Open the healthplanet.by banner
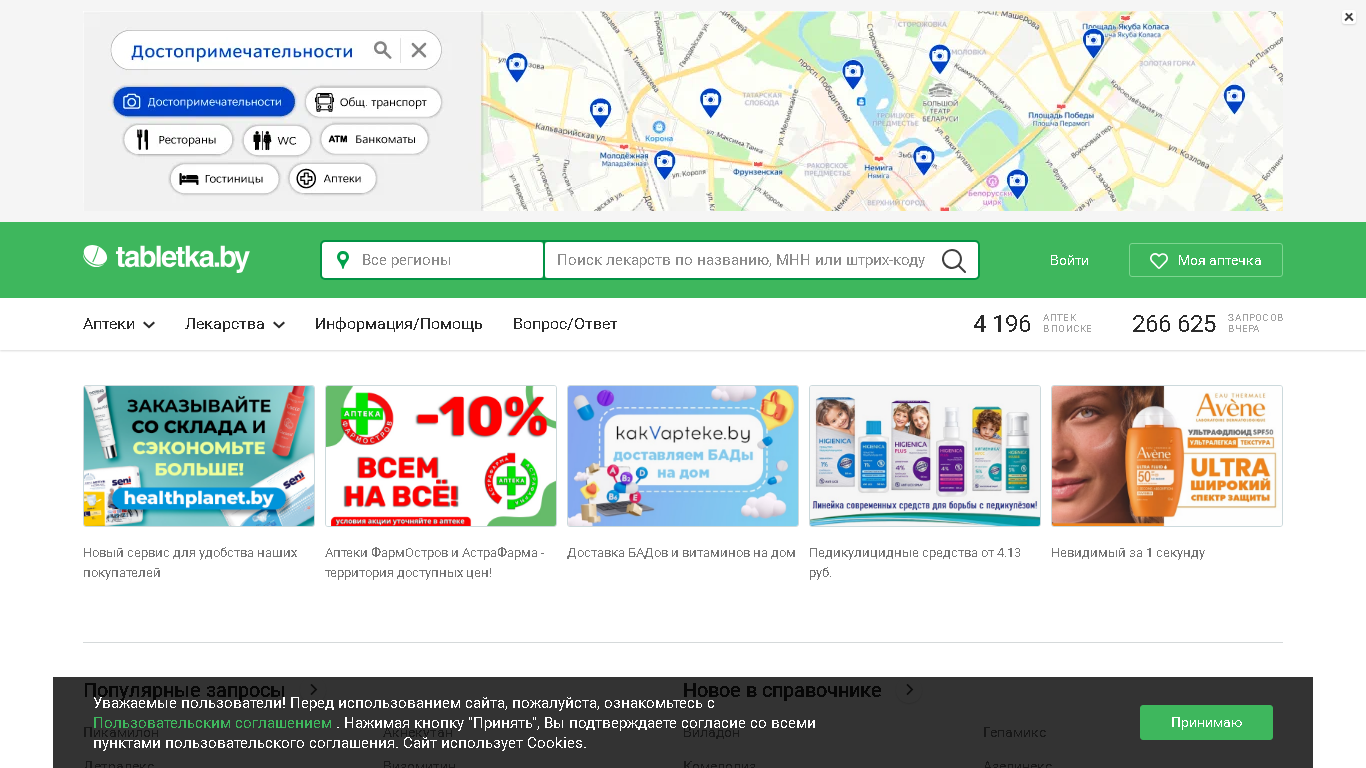 199,456
